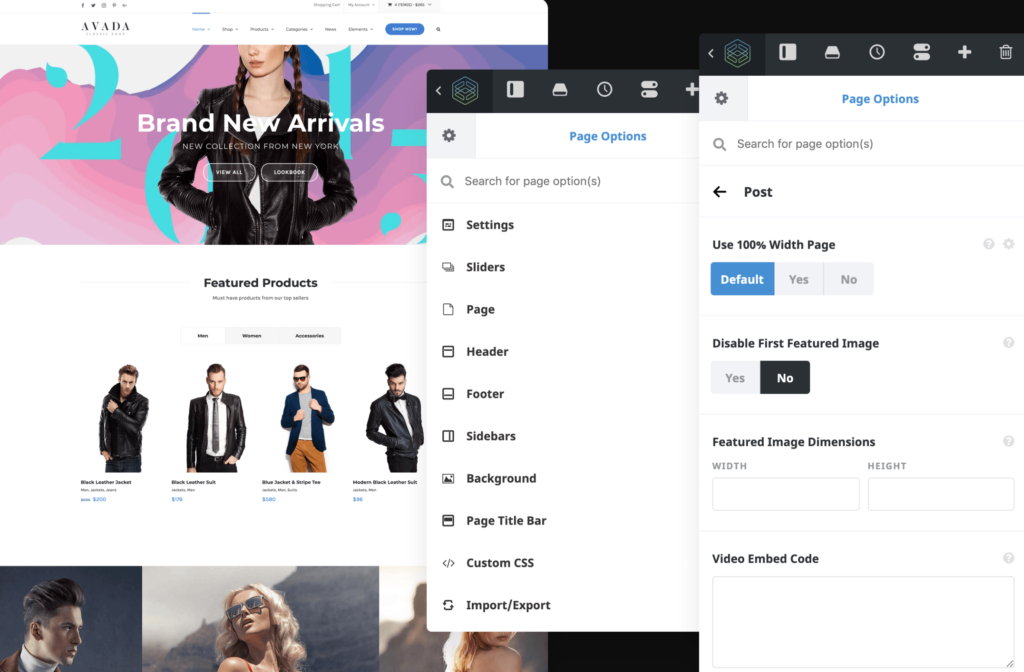This screenshot has width=1024, height=672.
Task: Open the preferences switches icon above the Settings menu list
Action: point(649,89)
